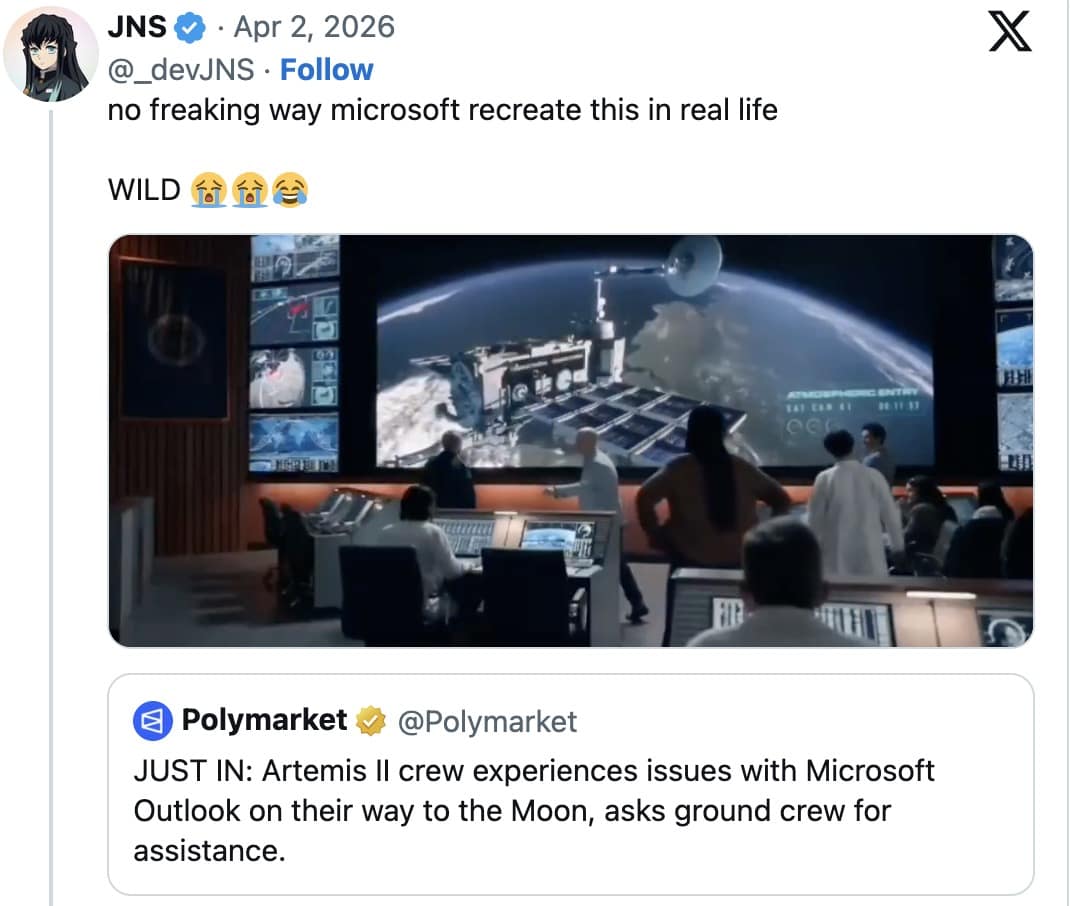The width and height of the screenshot is (1070, 906).
Task: Open the JNS display name link
Action: [x=136, y=27]
